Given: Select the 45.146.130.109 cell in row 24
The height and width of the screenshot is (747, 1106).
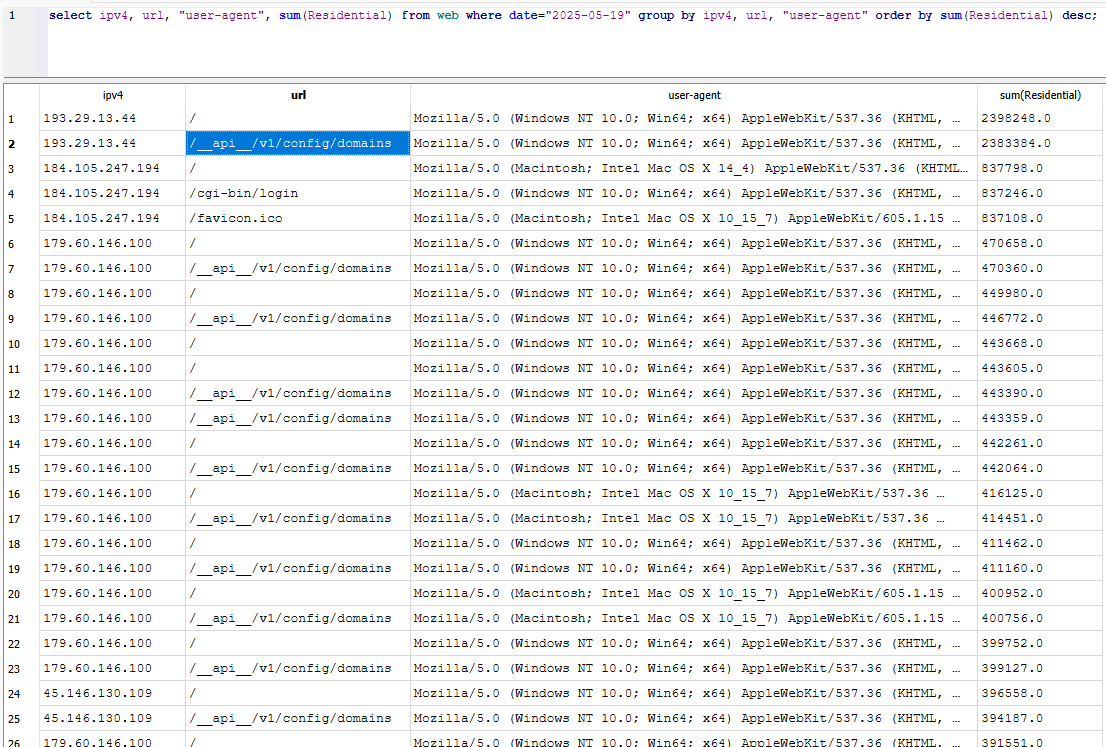Looking at the screenshot, I should pos(98,693).
